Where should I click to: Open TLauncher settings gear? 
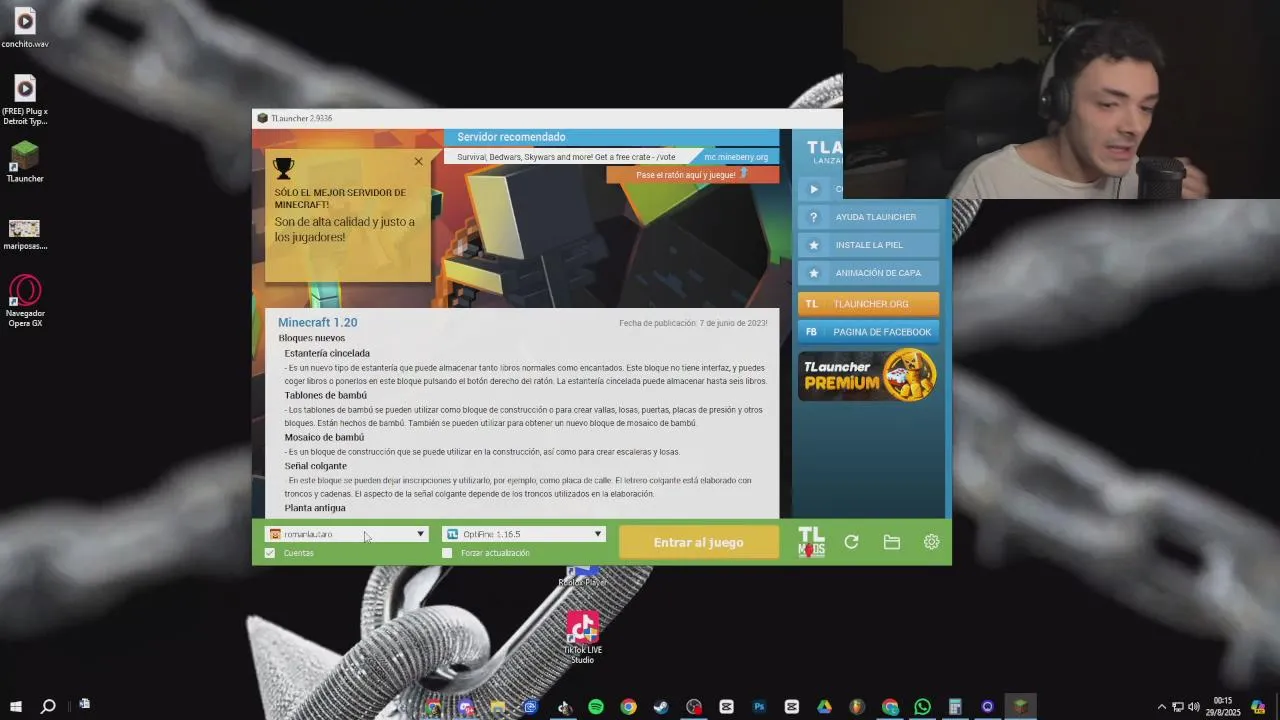tap(931, 542)
